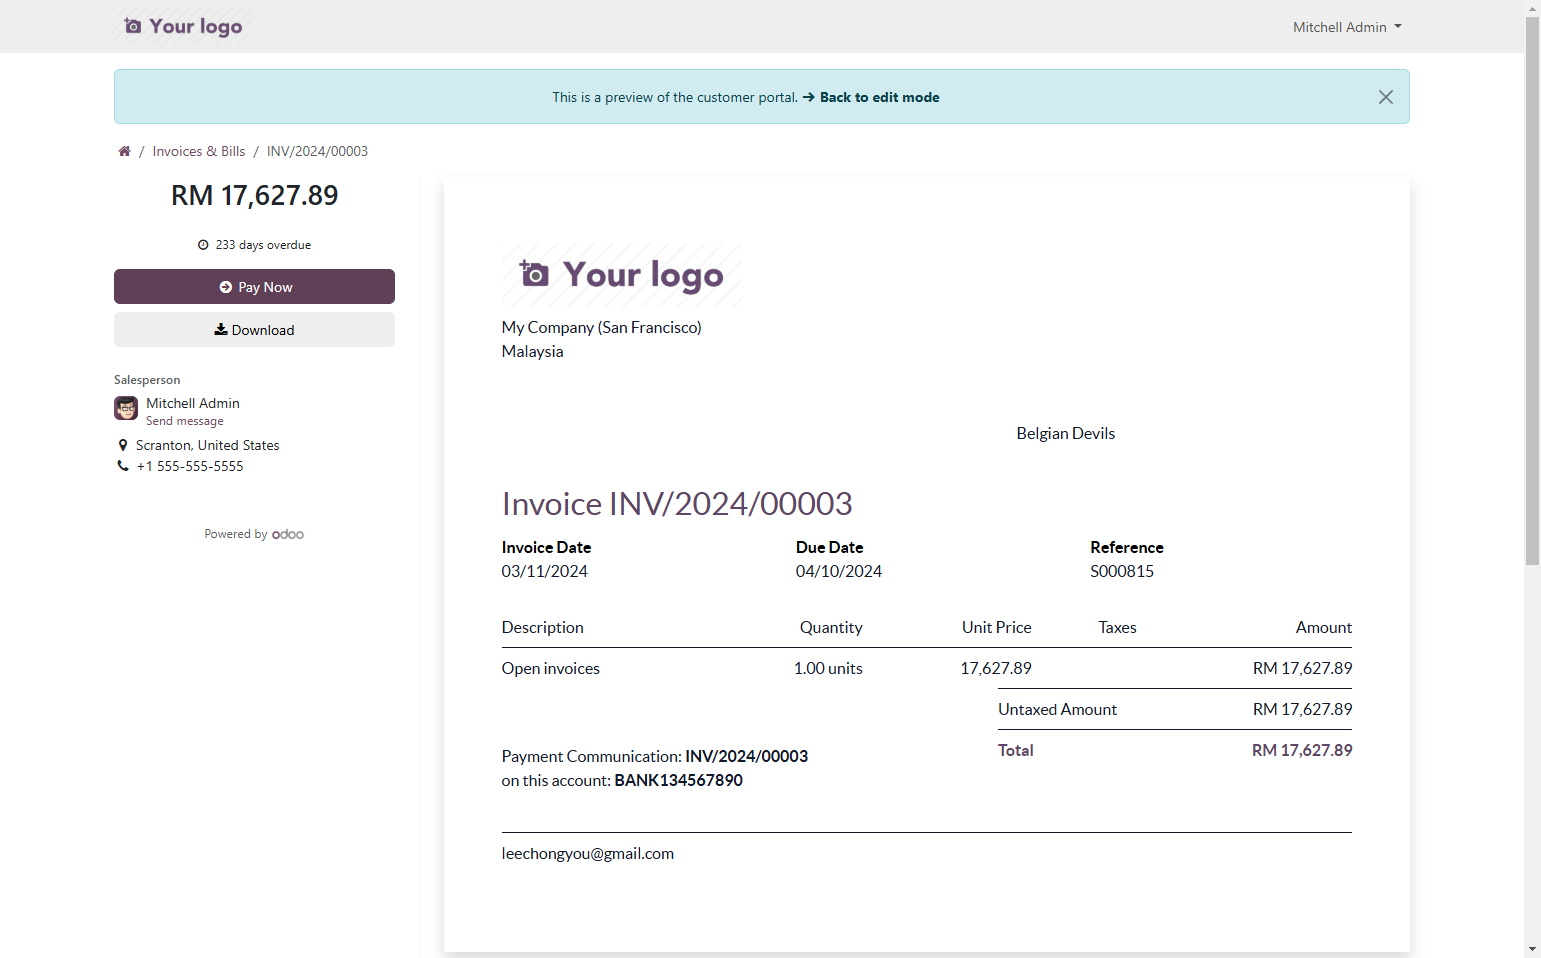
Task: Click the Your logo image on the invoice
Action: [621, 274]
